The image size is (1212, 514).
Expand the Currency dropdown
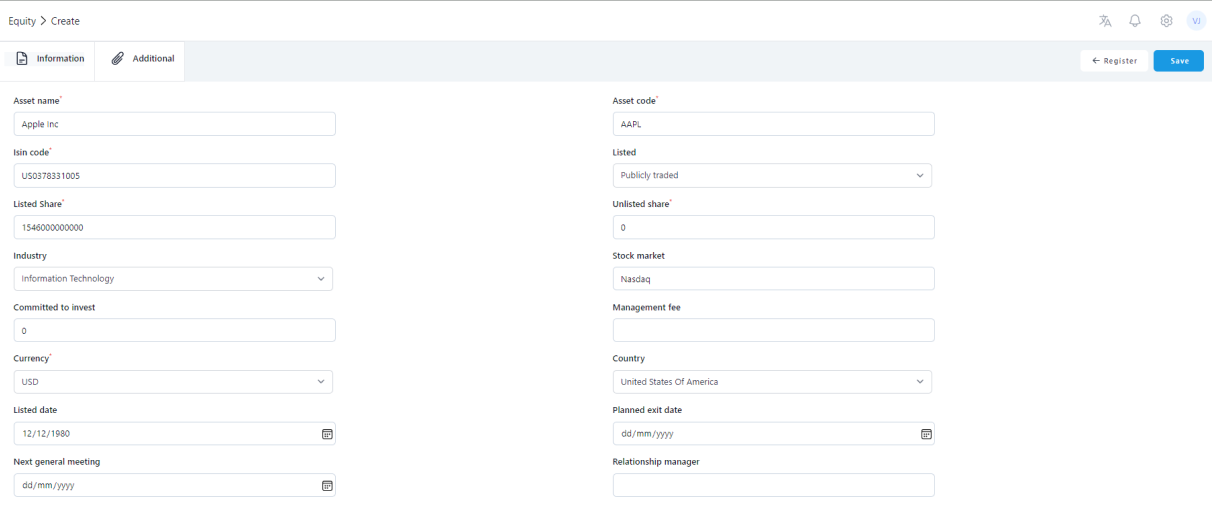[x=173, y=382]
